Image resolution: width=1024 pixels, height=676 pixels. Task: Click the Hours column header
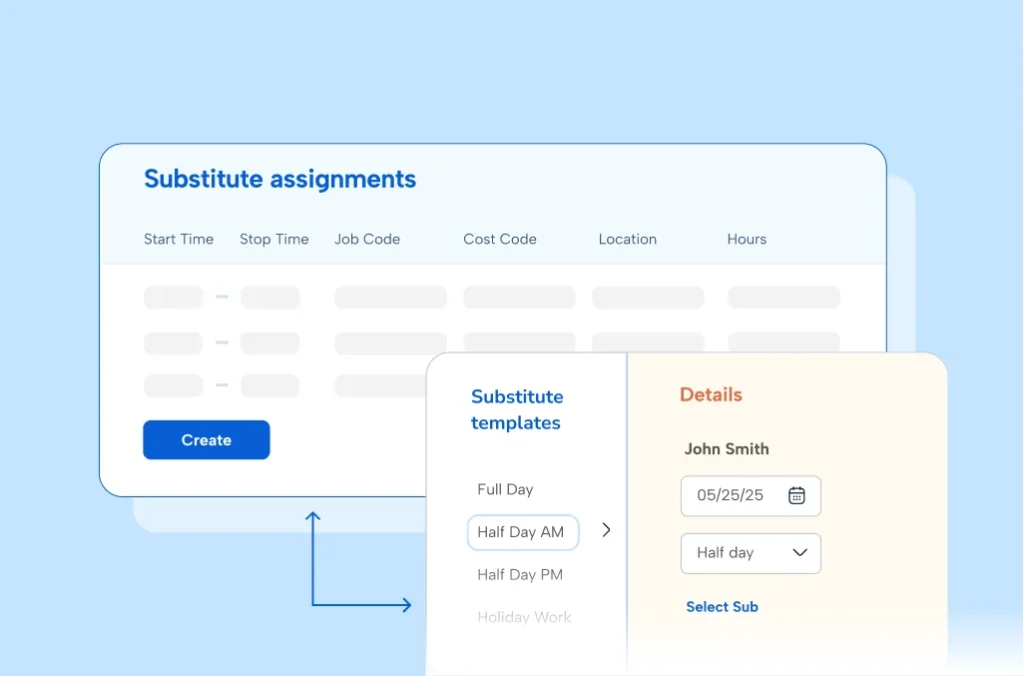(746, 239)
